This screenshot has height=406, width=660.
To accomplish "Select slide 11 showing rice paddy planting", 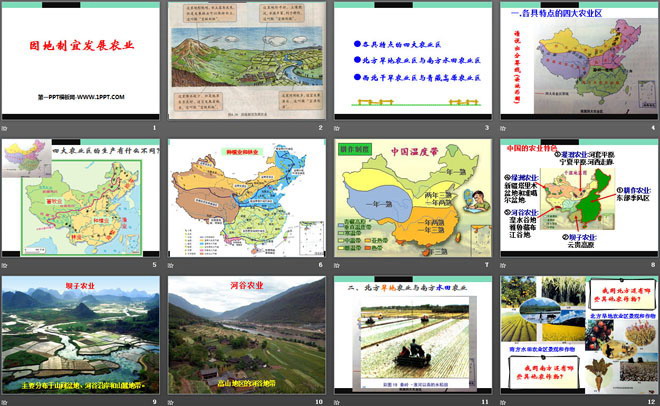I will tap(412, 334).
